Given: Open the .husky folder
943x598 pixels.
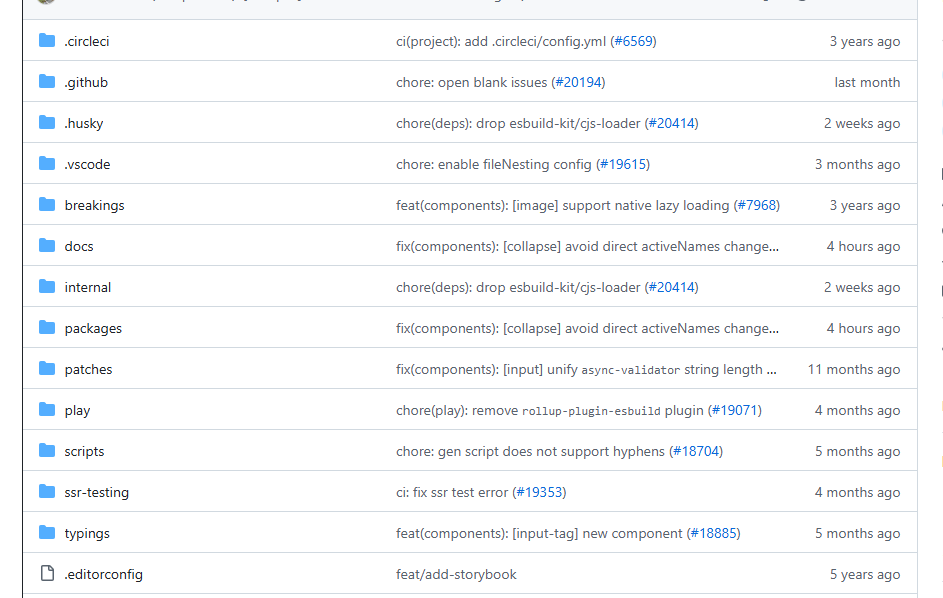Looking at the screenshot, I should click(x=85, y=123).
